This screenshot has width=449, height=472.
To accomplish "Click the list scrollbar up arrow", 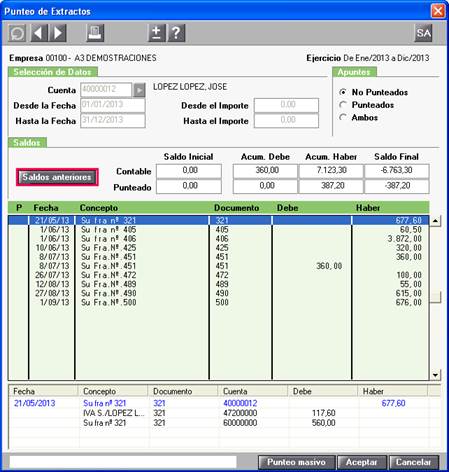I will click(435, 221).
